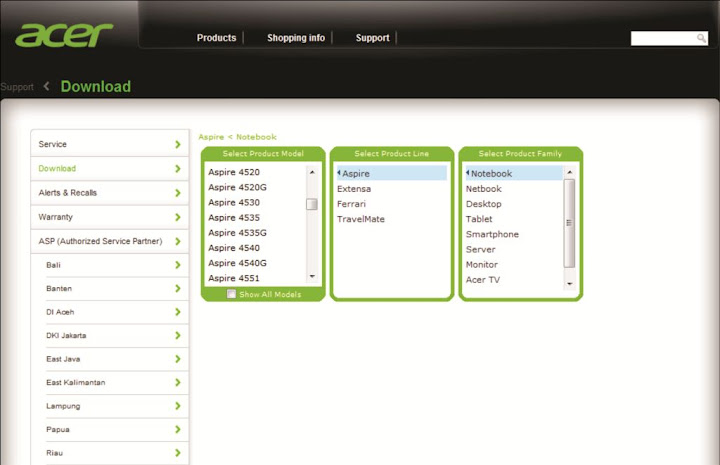Image resolution: width=720 pixels, height=465 pixels.
Task: Click the chevron on the Banten row
Action: [x=178, y=288]
